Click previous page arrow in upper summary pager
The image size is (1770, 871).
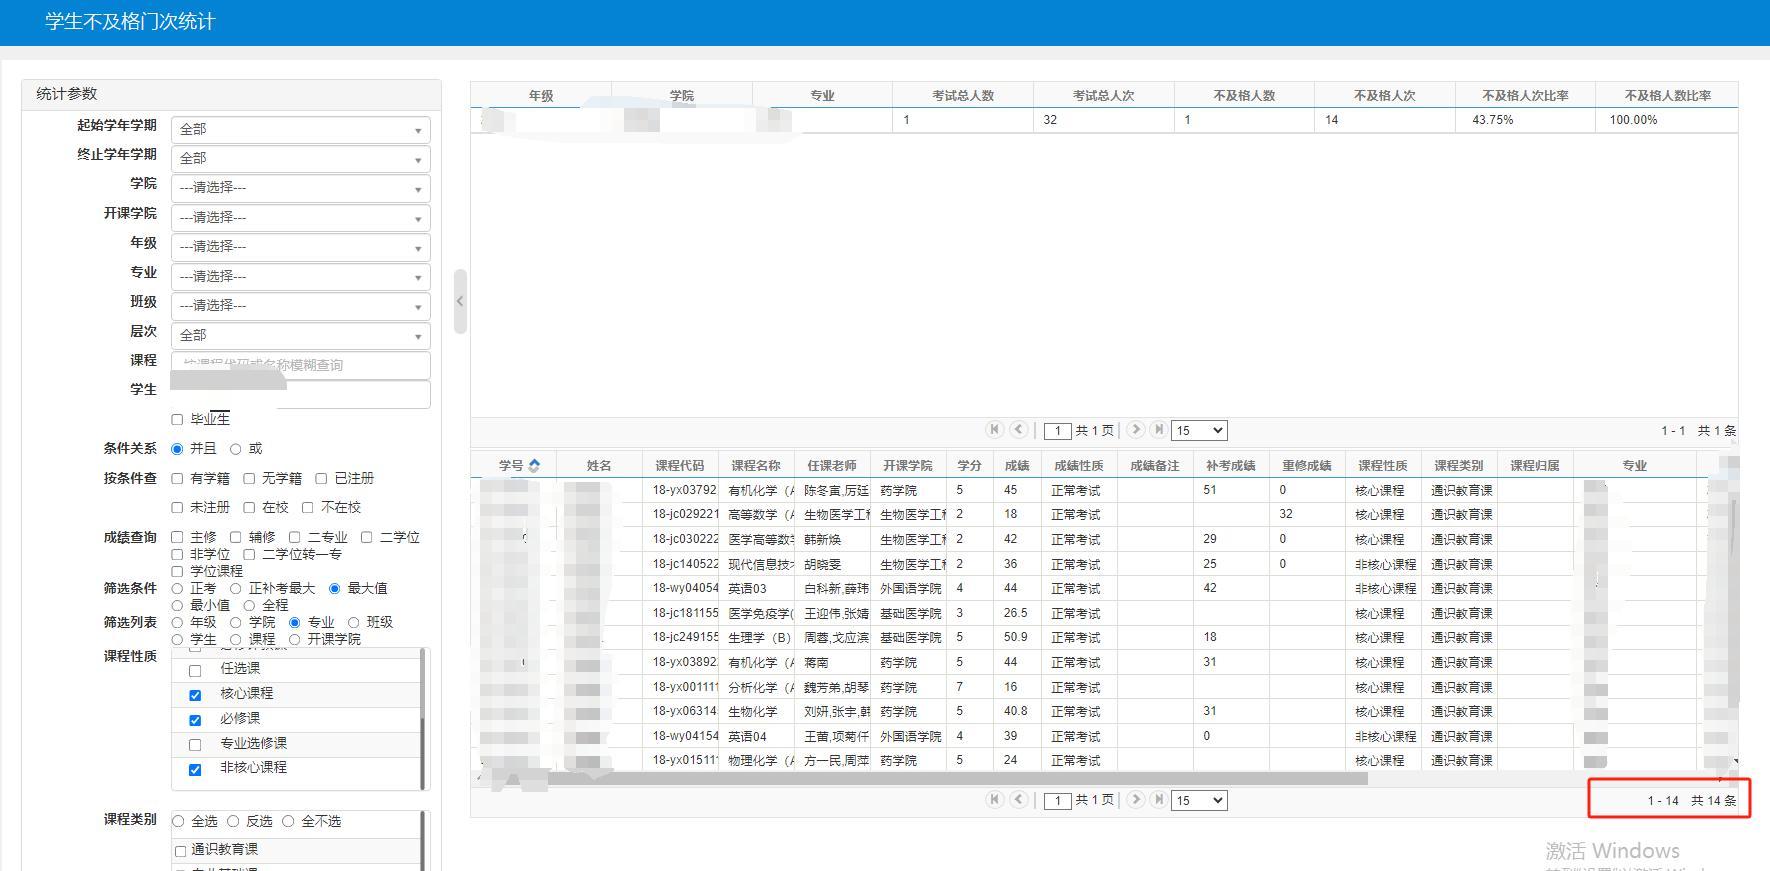[x=1018, y=429]
